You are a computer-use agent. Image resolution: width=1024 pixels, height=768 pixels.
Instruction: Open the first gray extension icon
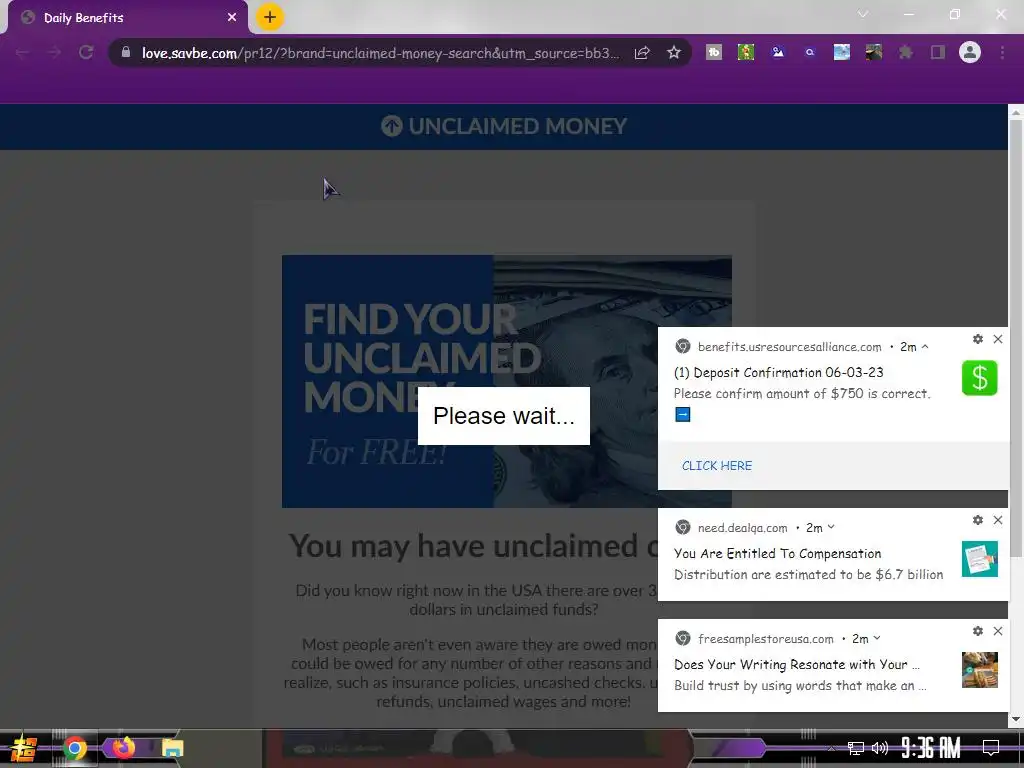(714, 52)
